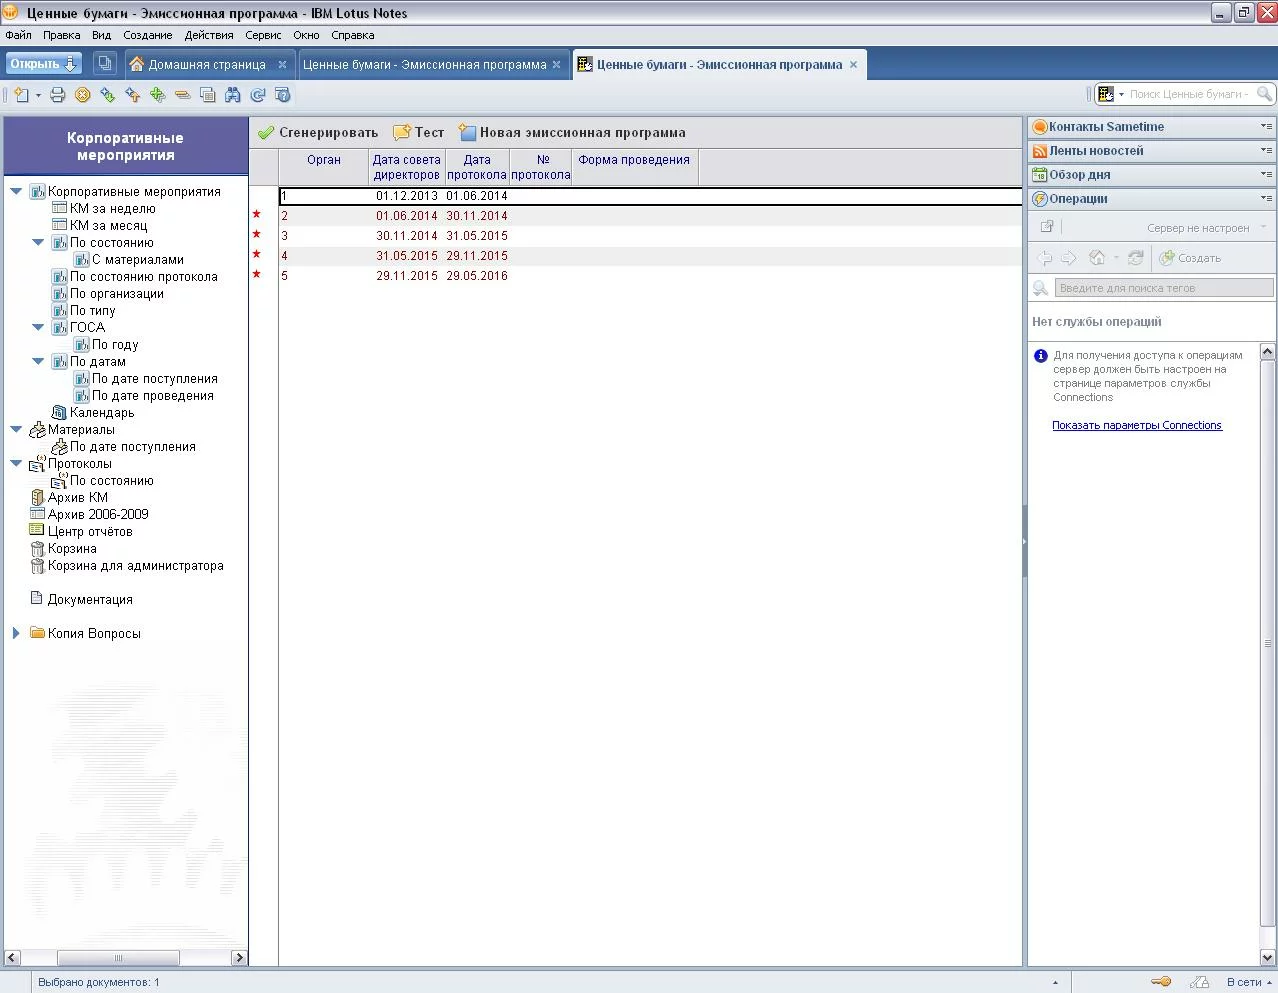Click the thumbnails button beside Открыть

pyautogui.click(x=104, y=64)
